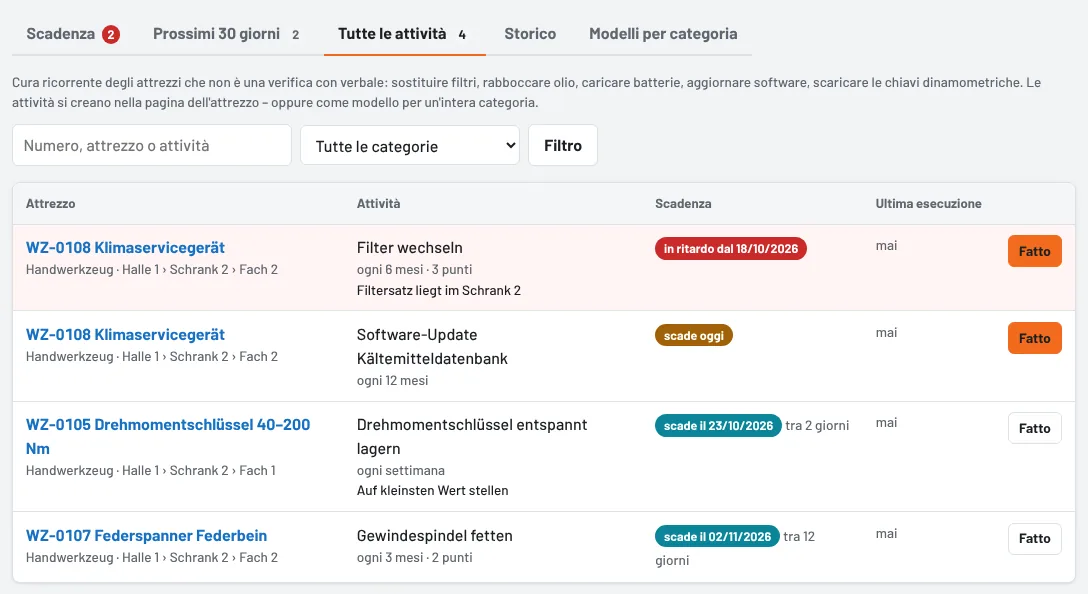Click the 'scade il 02/11/2026' badge

pos(717,536)
